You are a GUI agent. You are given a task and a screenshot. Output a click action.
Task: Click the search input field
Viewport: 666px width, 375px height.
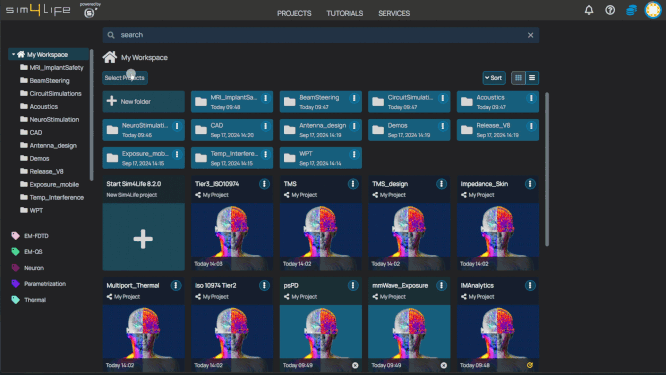pyautogui.click(x=321, y=35)
